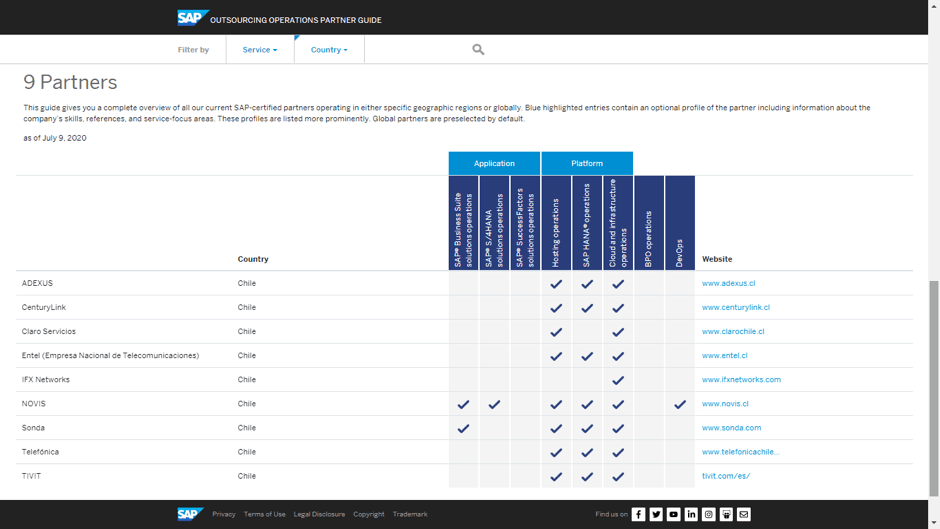Click the search magnifier icon

point(478,49)
